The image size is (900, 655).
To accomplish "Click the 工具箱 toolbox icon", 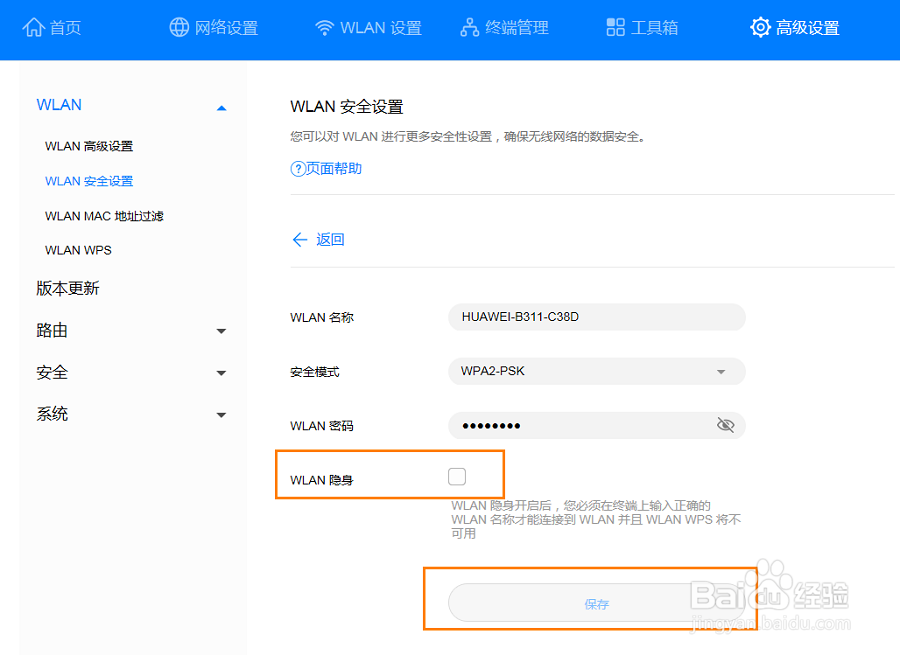I will click(x=614, y=27).
